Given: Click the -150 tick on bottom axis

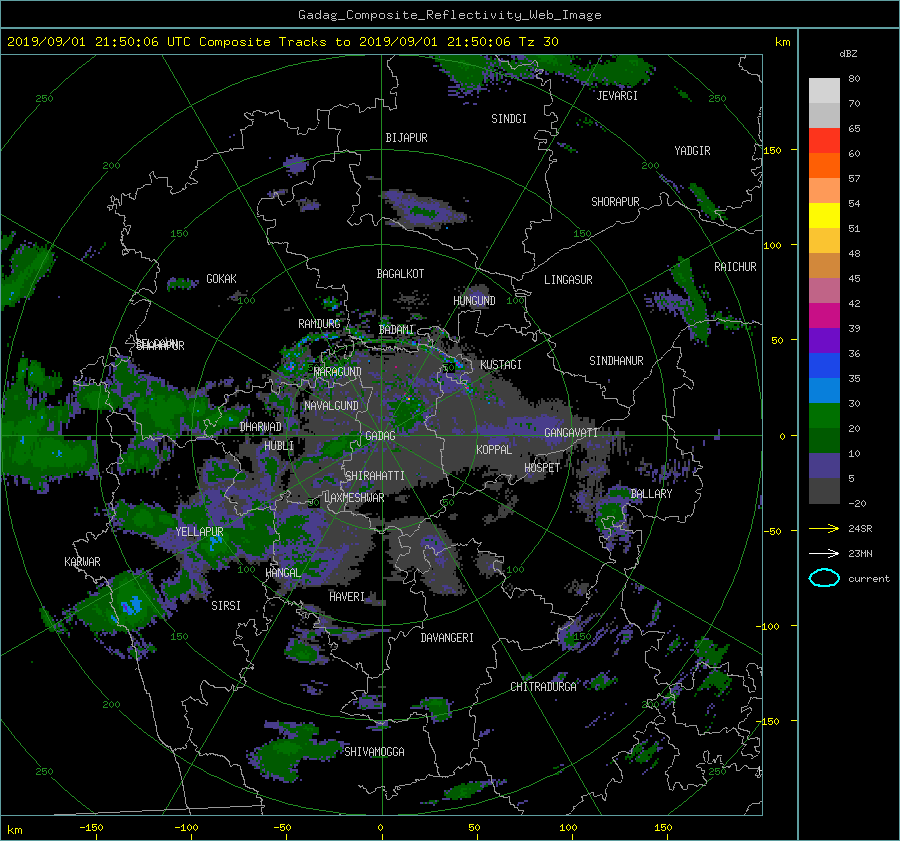Looking at the screenshot, I should [91, 827].
